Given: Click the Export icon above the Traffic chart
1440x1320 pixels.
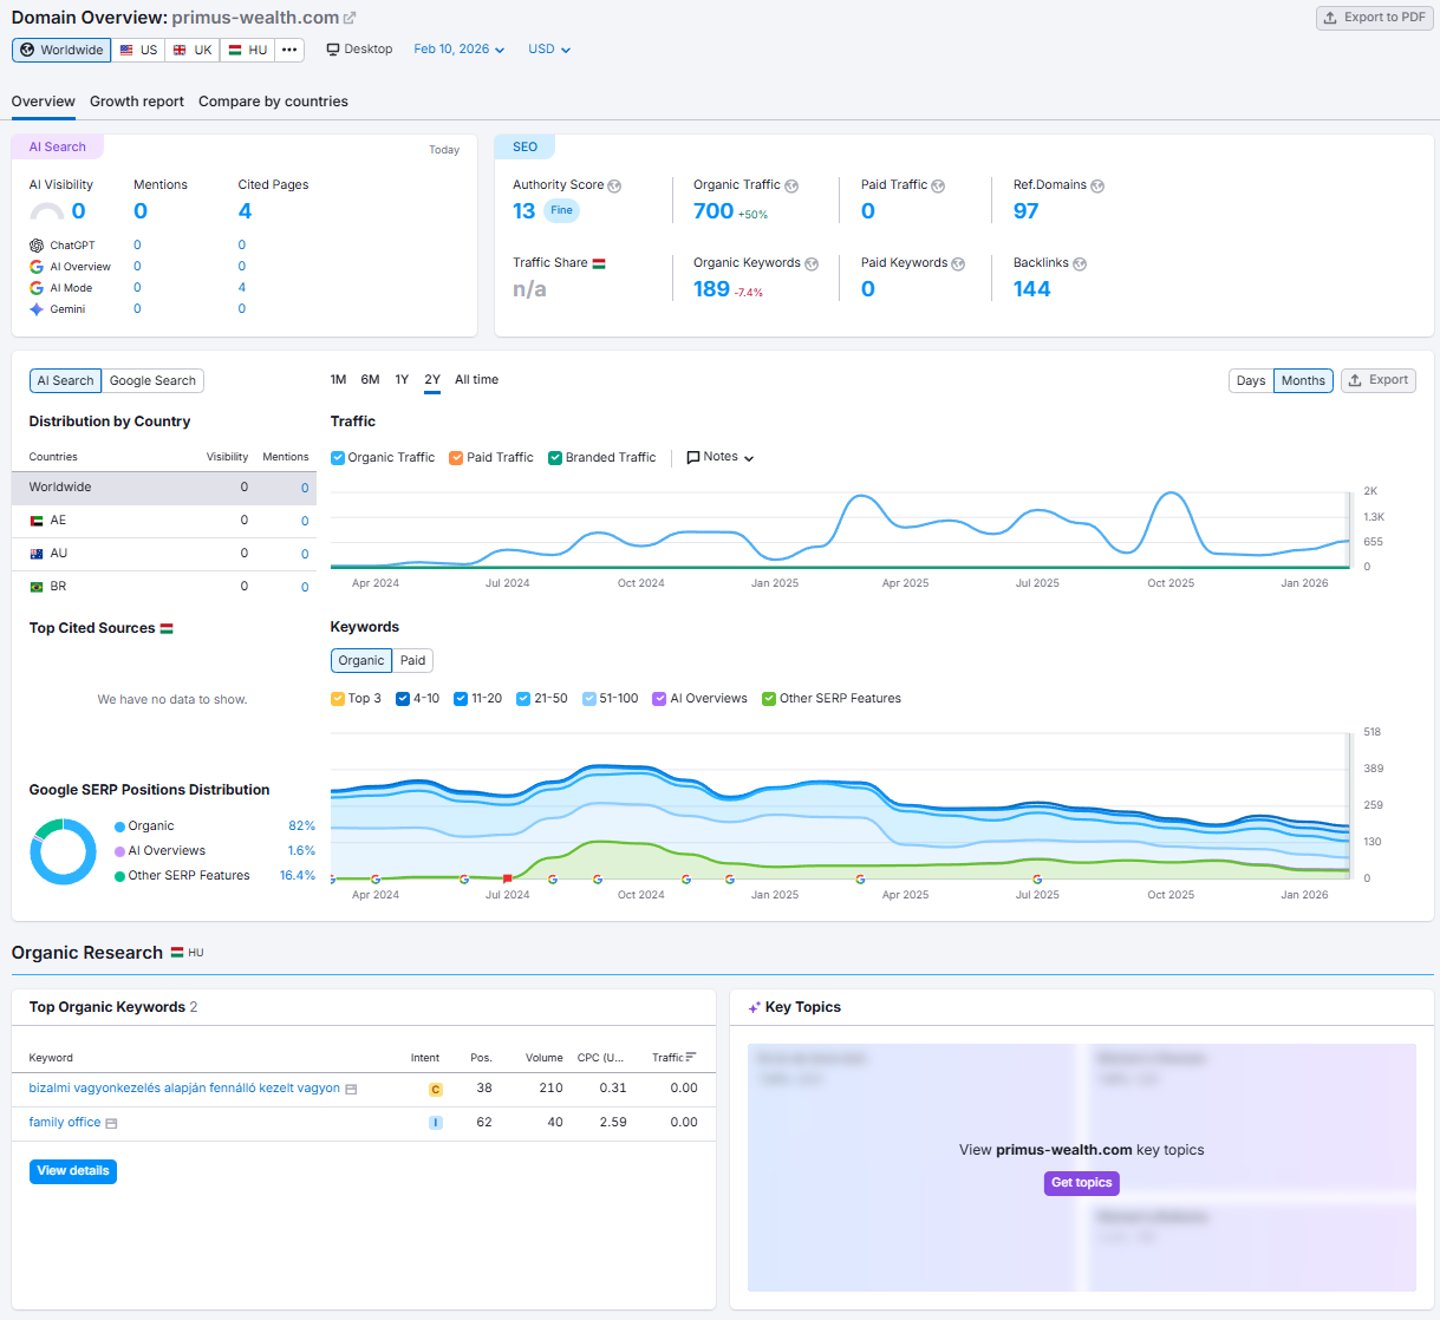Looking at the screenshot, I should point(1355,380).
